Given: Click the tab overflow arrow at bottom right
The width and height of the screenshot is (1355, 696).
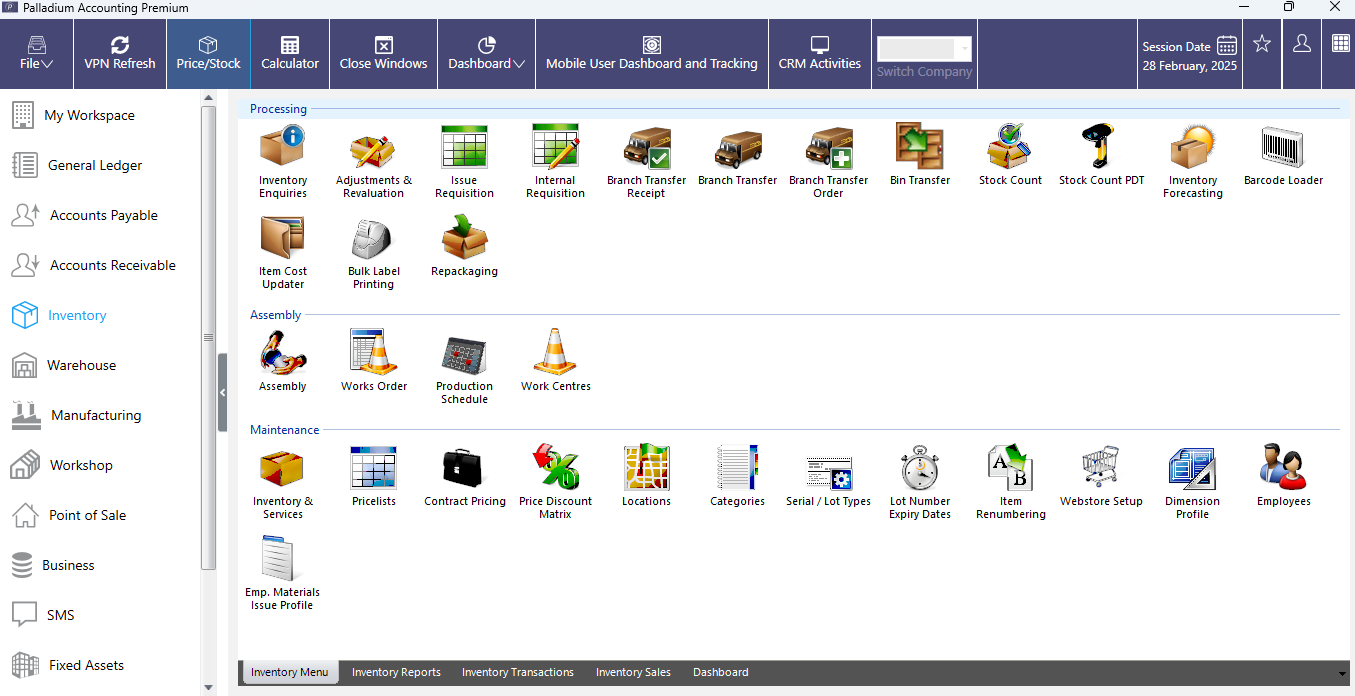Looking at the screenshot, I should pyautogui.click(x=1342, y=673).
